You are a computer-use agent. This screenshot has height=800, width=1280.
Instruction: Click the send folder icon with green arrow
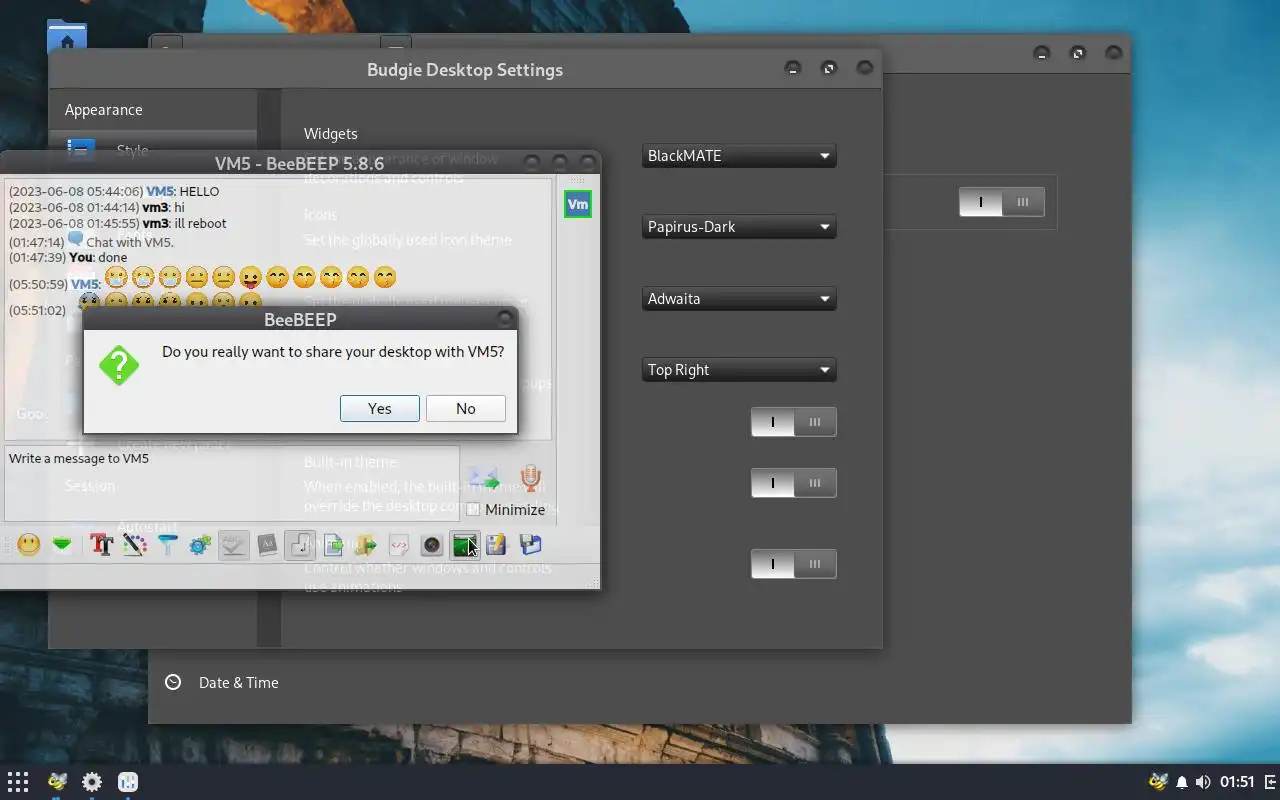(x=366, y=545)
